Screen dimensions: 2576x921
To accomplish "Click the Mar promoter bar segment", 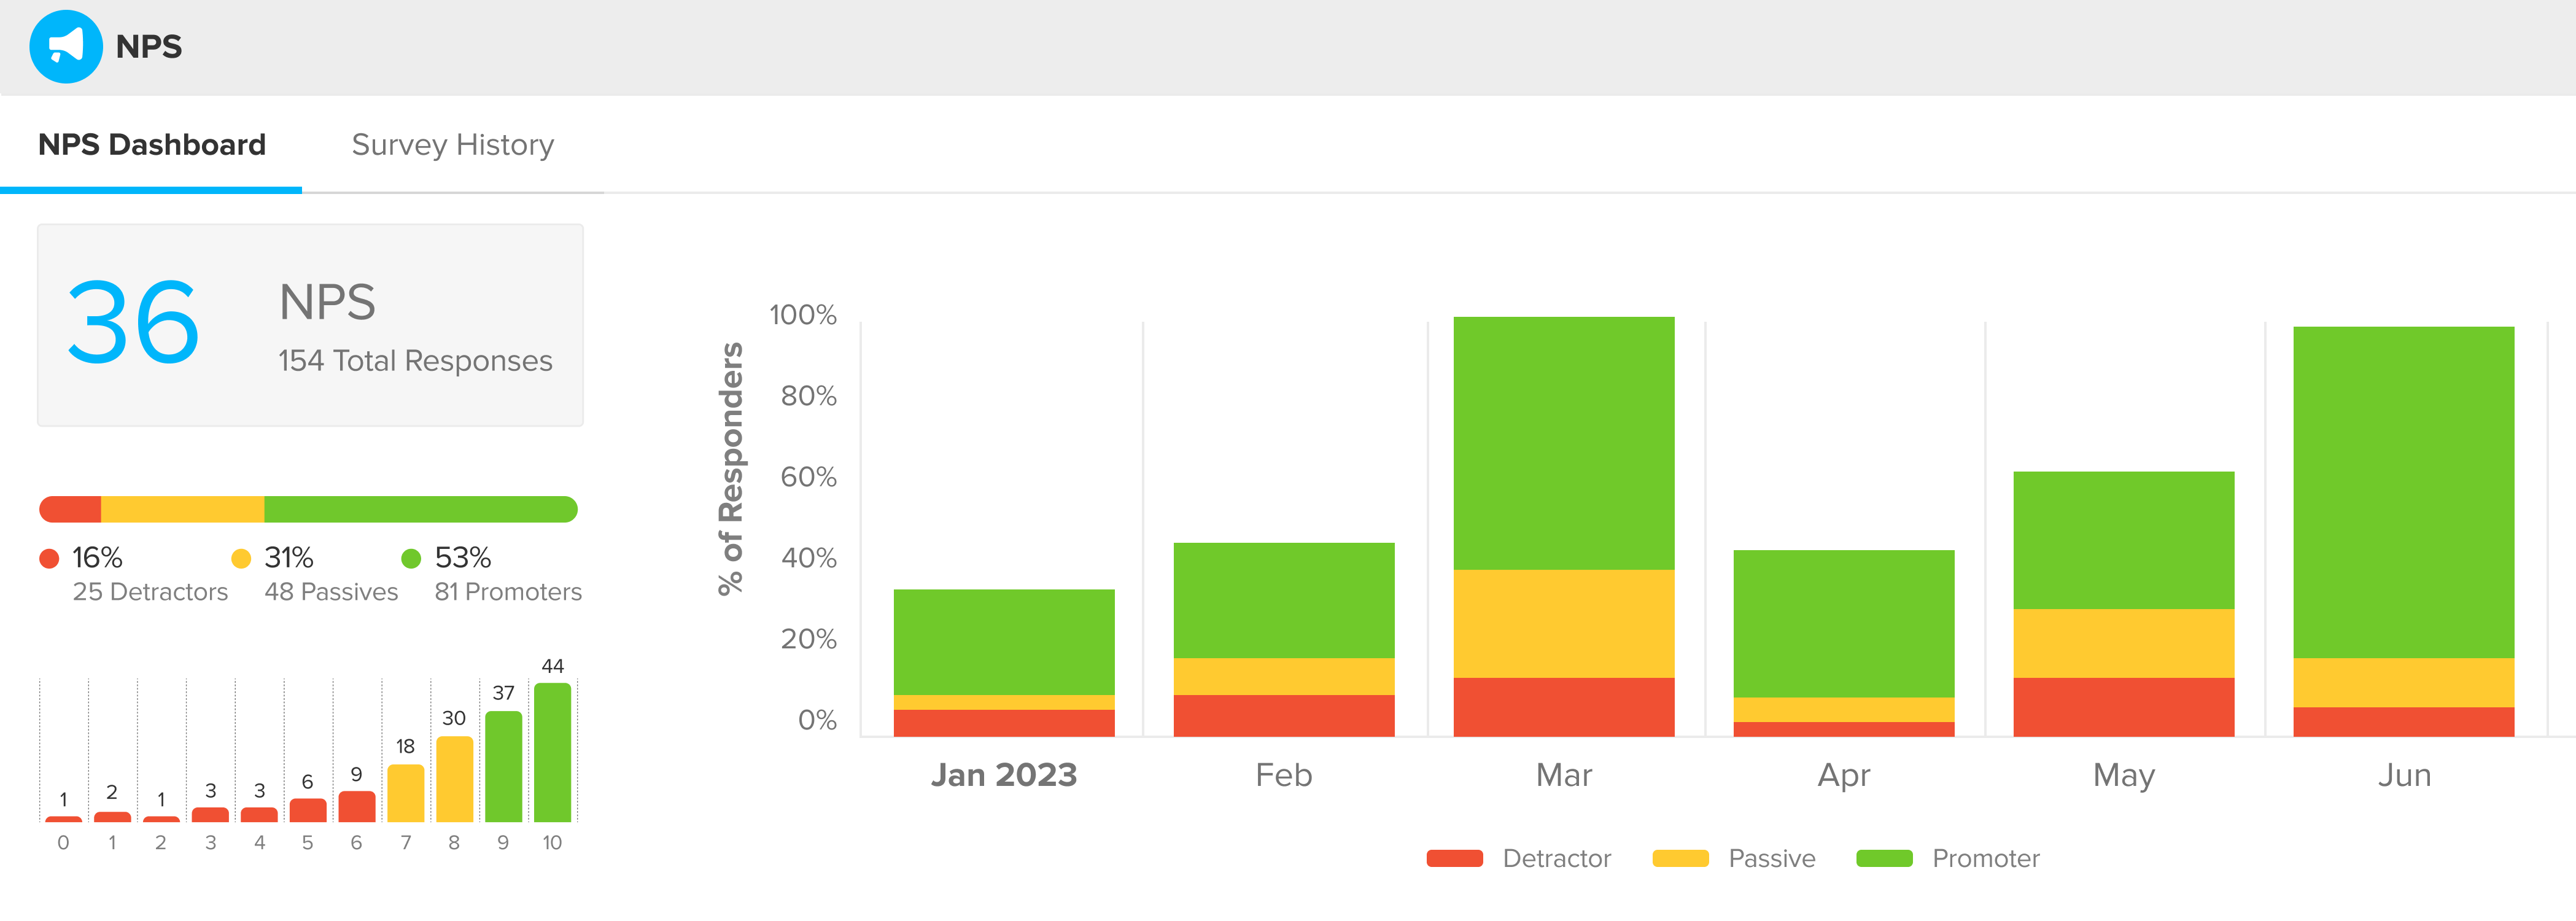I will click(x=1564, y=443).
